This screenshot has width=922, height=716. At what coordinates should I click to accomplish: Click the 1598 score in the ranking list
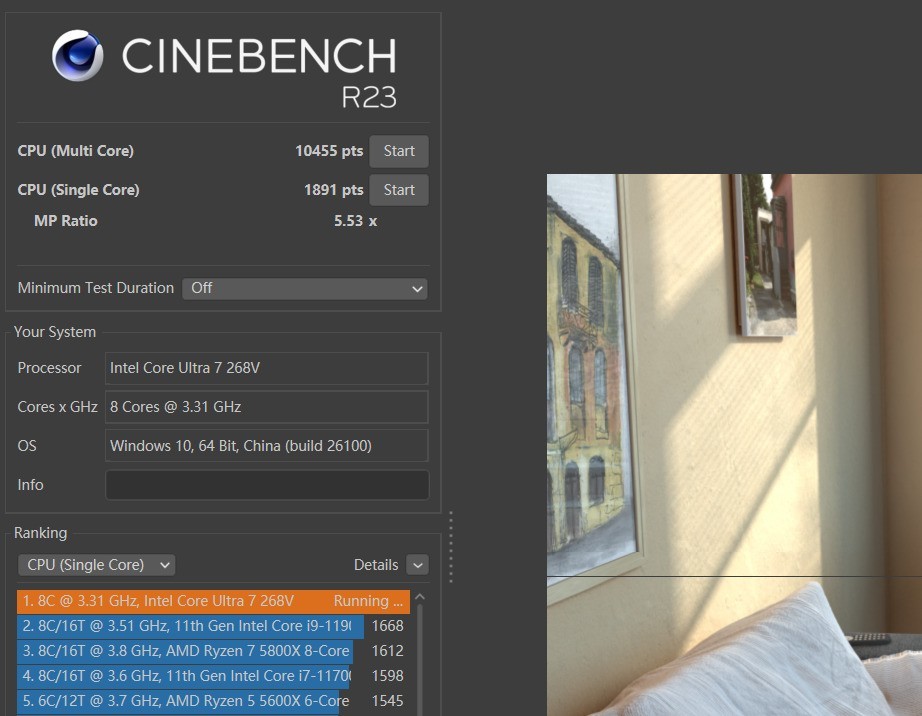[x=387, y=676]
